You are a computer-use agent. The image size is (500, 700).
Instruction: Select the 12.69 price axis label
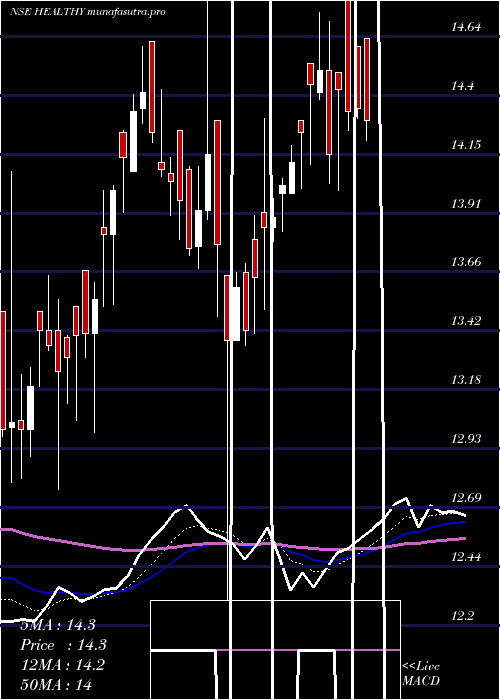(x=466, y=497)
